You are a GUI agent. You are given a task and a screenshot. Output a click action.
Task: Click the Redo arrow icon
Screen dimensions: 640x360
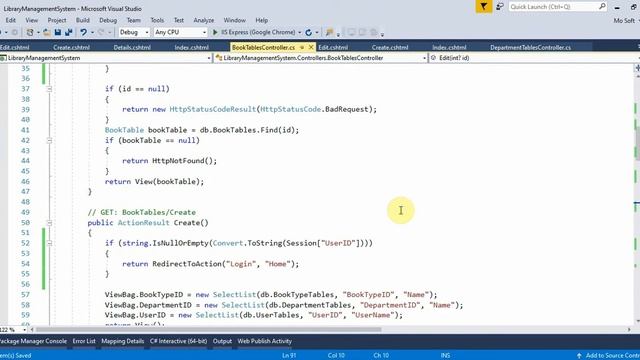tap(101, 32)
